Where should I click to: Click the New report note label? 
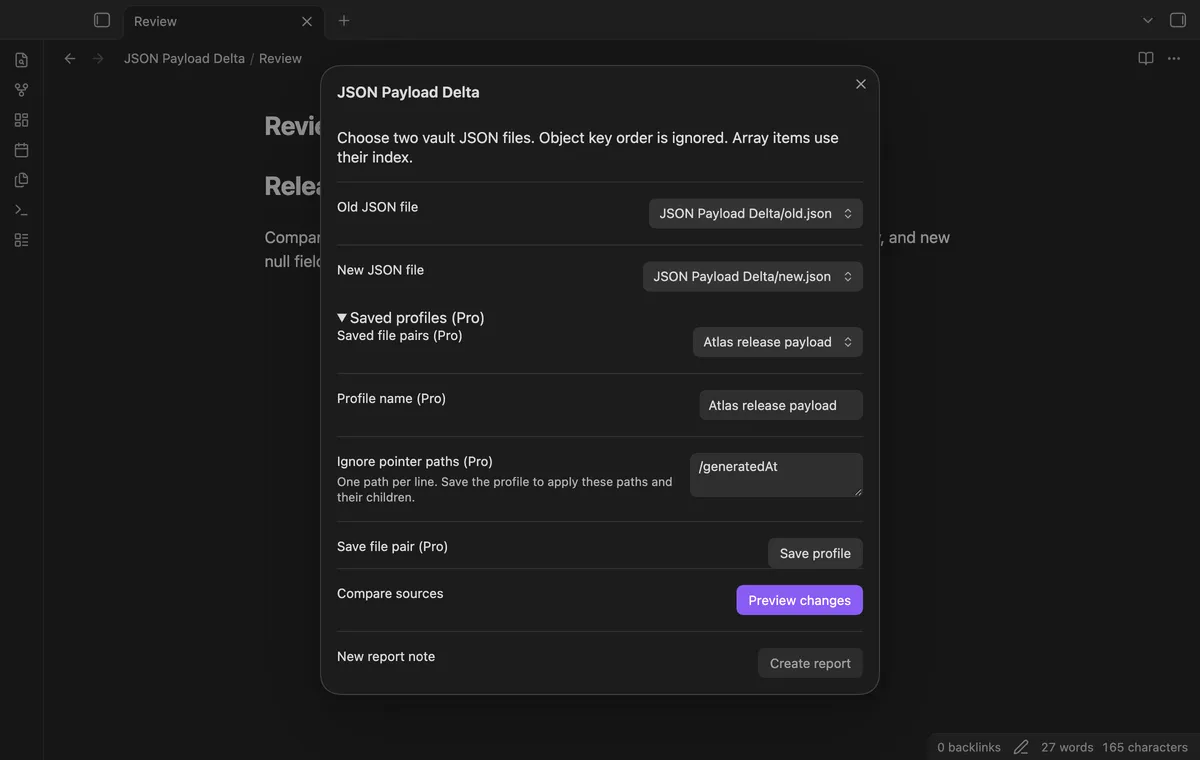click(x=386, y=656)
